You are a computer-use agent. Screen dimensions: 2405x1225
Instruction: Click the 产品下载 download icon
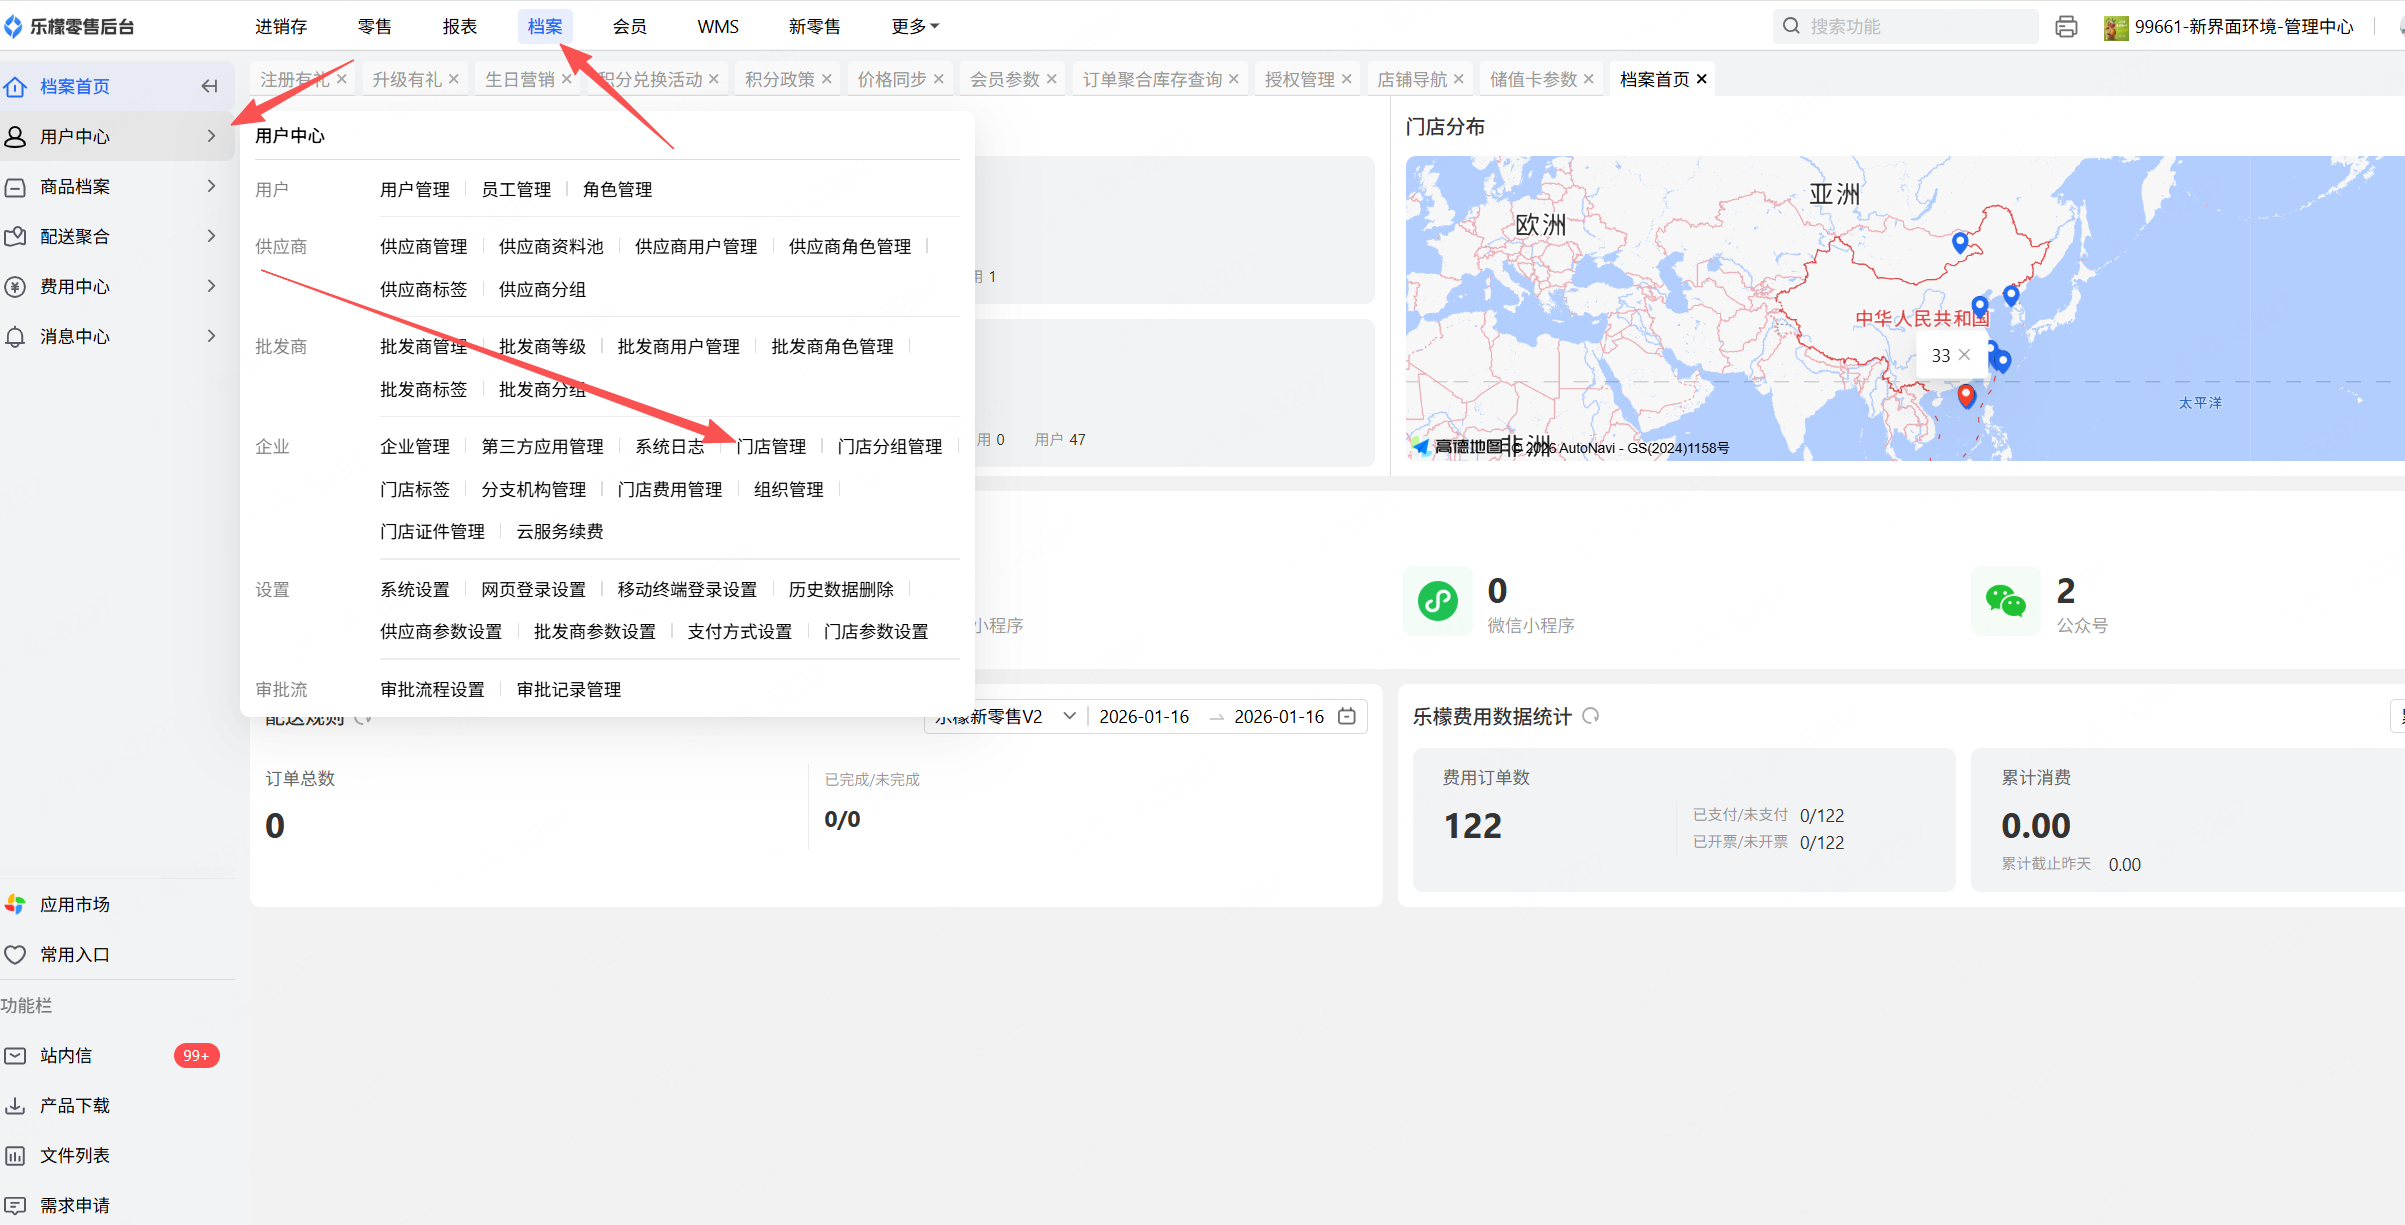[x=16, y=1106]
